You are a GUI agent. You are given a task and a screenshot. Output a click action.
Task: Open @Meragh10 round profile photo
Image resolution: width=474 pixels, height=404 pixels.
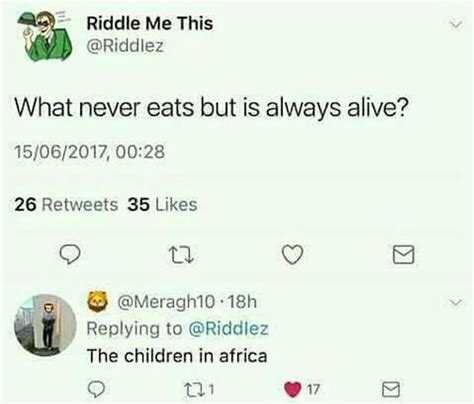click(45, 325)
